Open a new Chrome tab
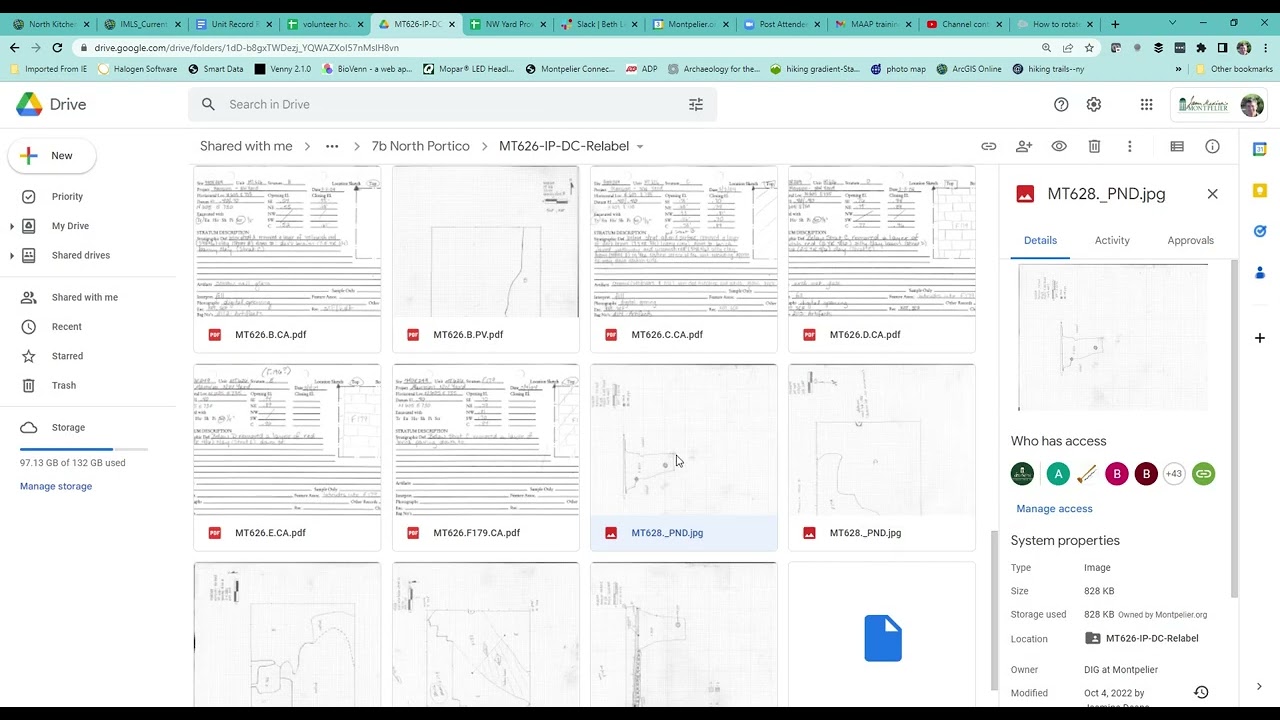The height and width of the screenshot is (720, 1280). pyautogui.click(x=1115, y=24)
